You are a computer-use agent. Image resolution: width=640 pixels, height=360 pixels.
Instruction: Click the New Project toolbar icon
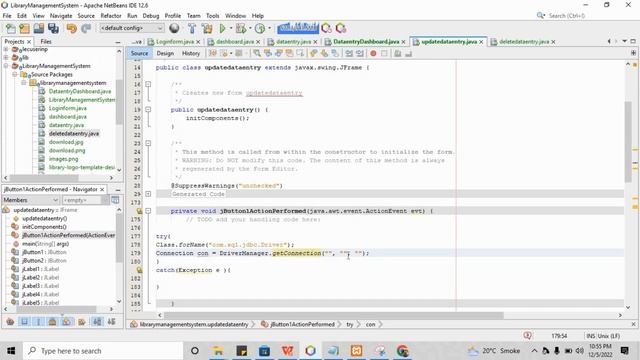(x=24, y=28)
